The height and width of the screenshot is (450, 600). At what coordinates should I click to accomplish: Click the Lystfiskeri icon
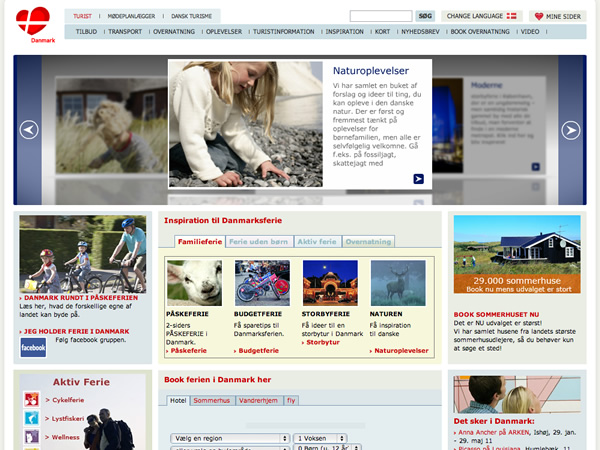[32, 418]
